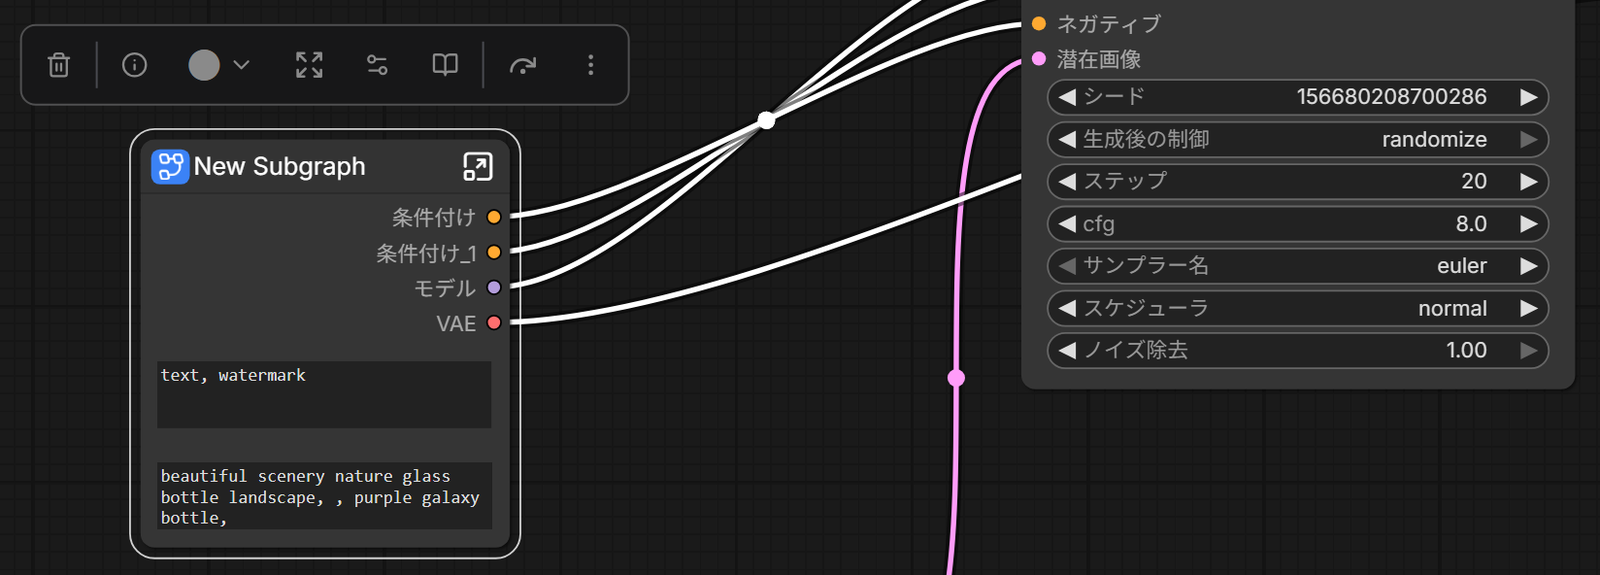The image size is (1600, 575).
Task: Pick node color via the gray circle swatch
Action: [x=204, y=65]
